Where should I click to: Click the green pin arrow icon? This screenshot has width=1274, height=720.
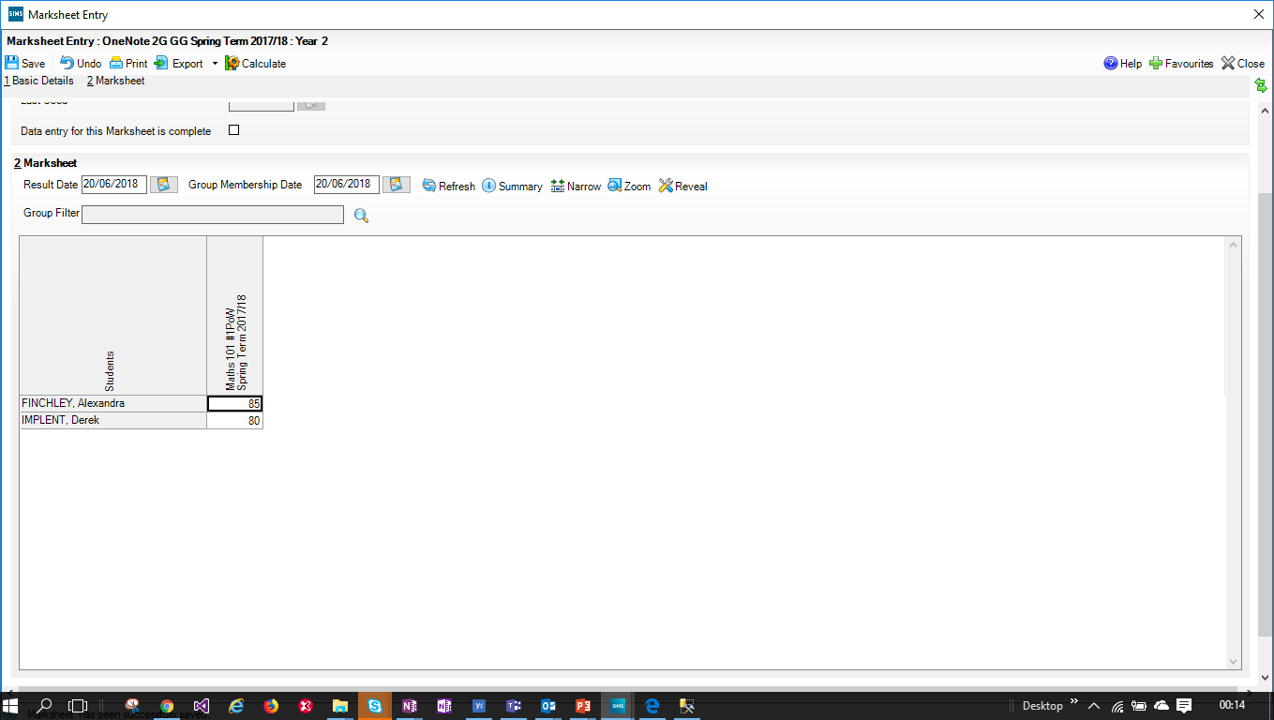[x=1261, y=86]
